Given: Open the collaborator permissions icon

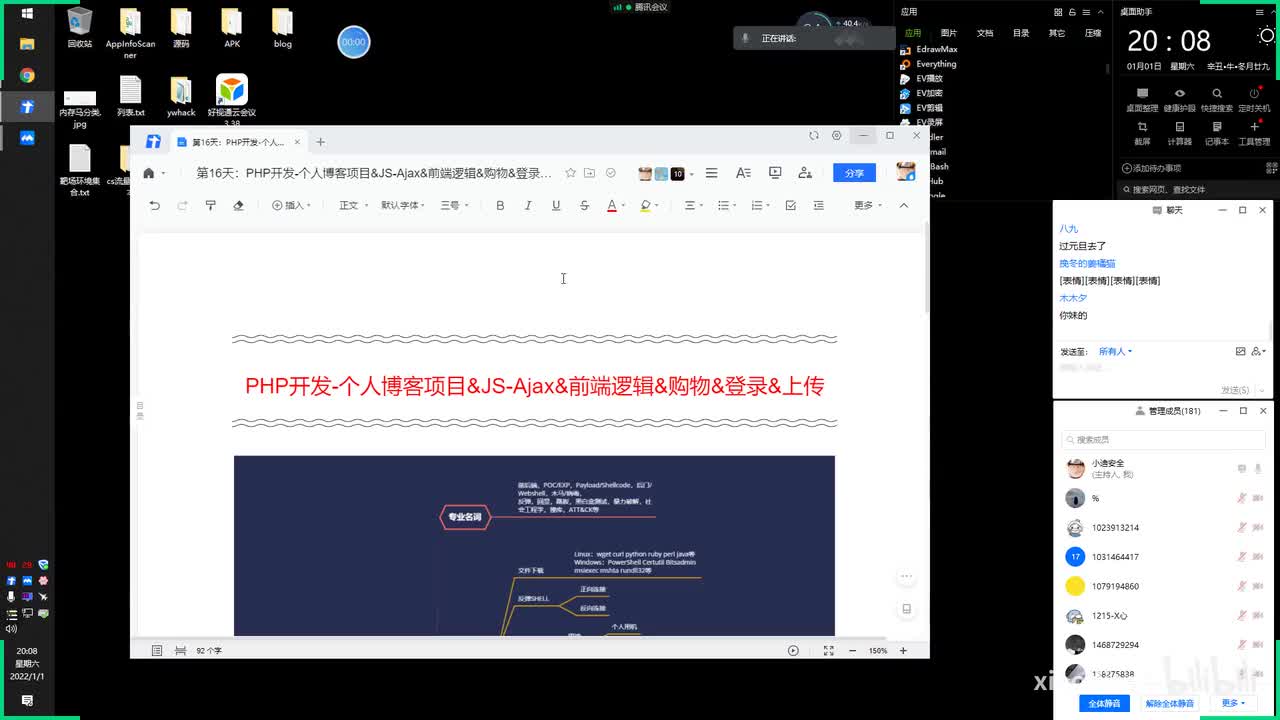Looking at the screenshot, I should tap(805, 173).
